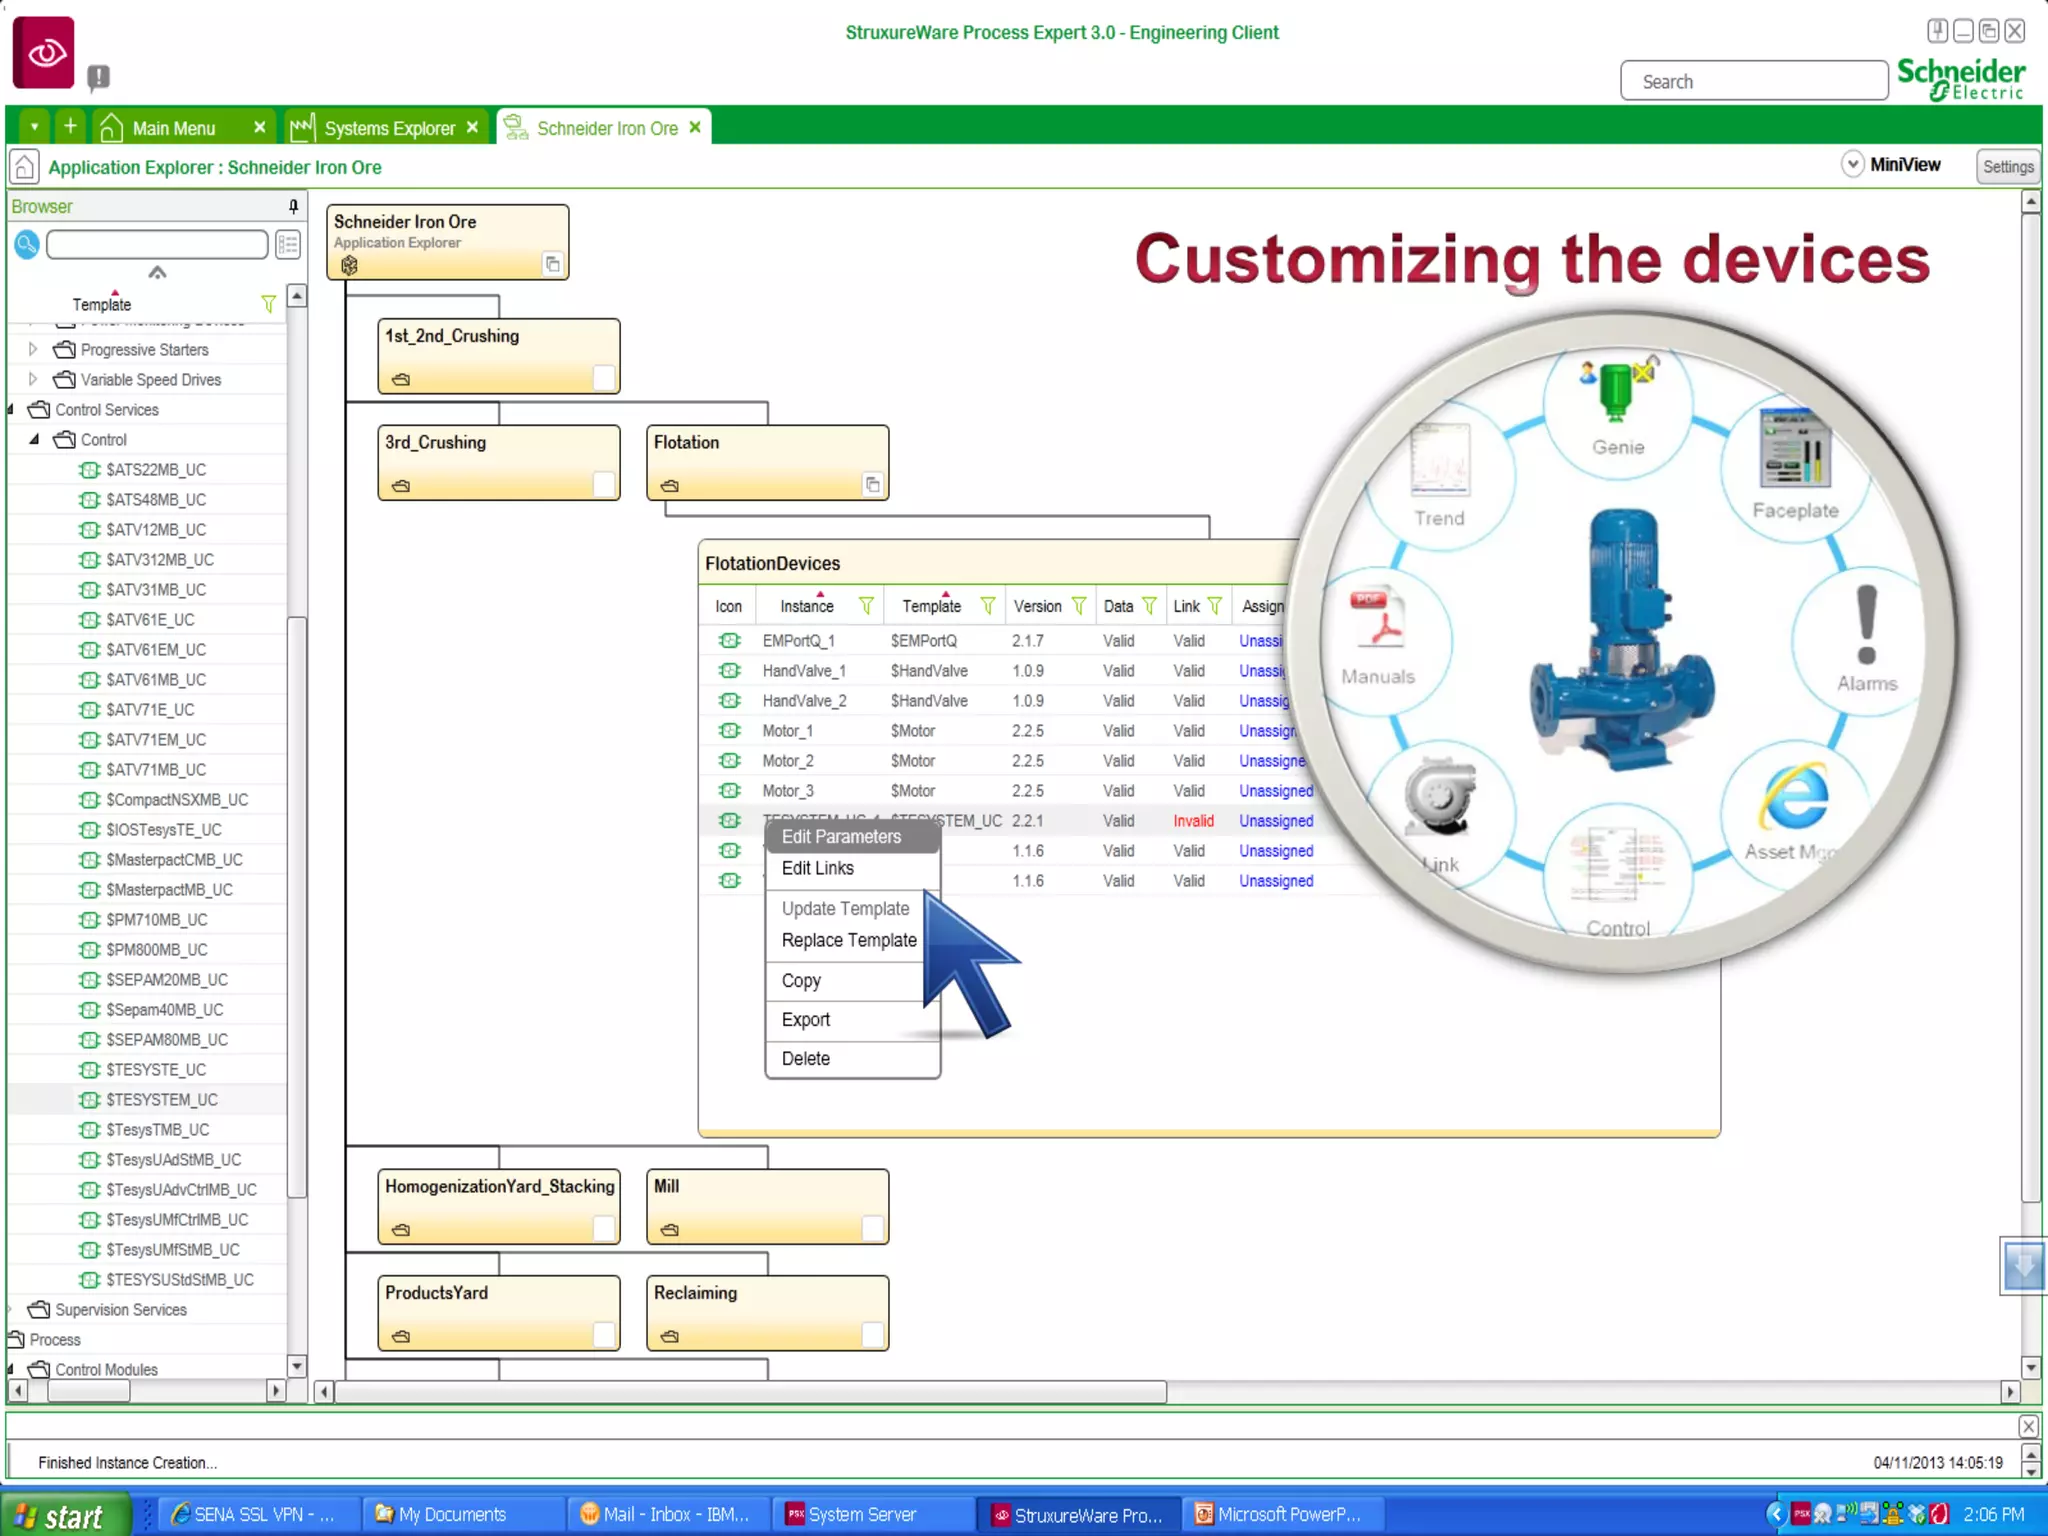Expand Variable Speed Drives tree node
This screenshot has width=2048, height=1536.
pyautogui.click(x=33, y=379)
